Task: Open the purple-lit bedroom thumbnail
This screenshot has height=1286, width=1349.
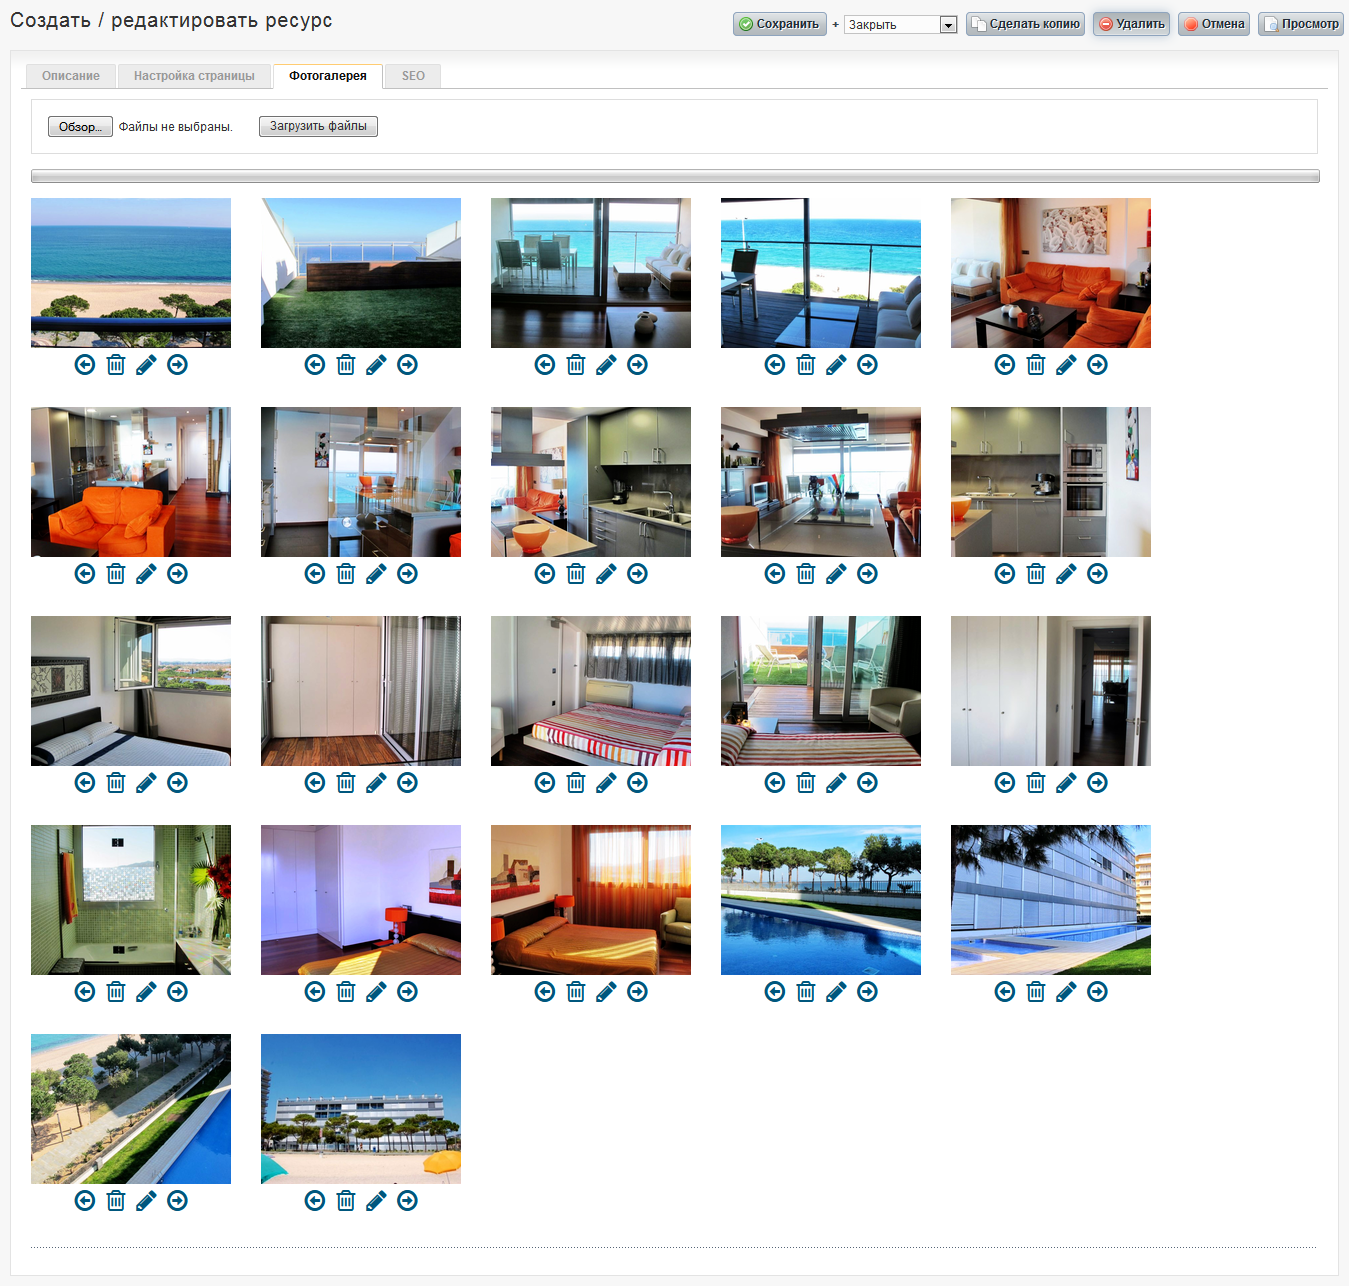Action: (x=361, y=900)
